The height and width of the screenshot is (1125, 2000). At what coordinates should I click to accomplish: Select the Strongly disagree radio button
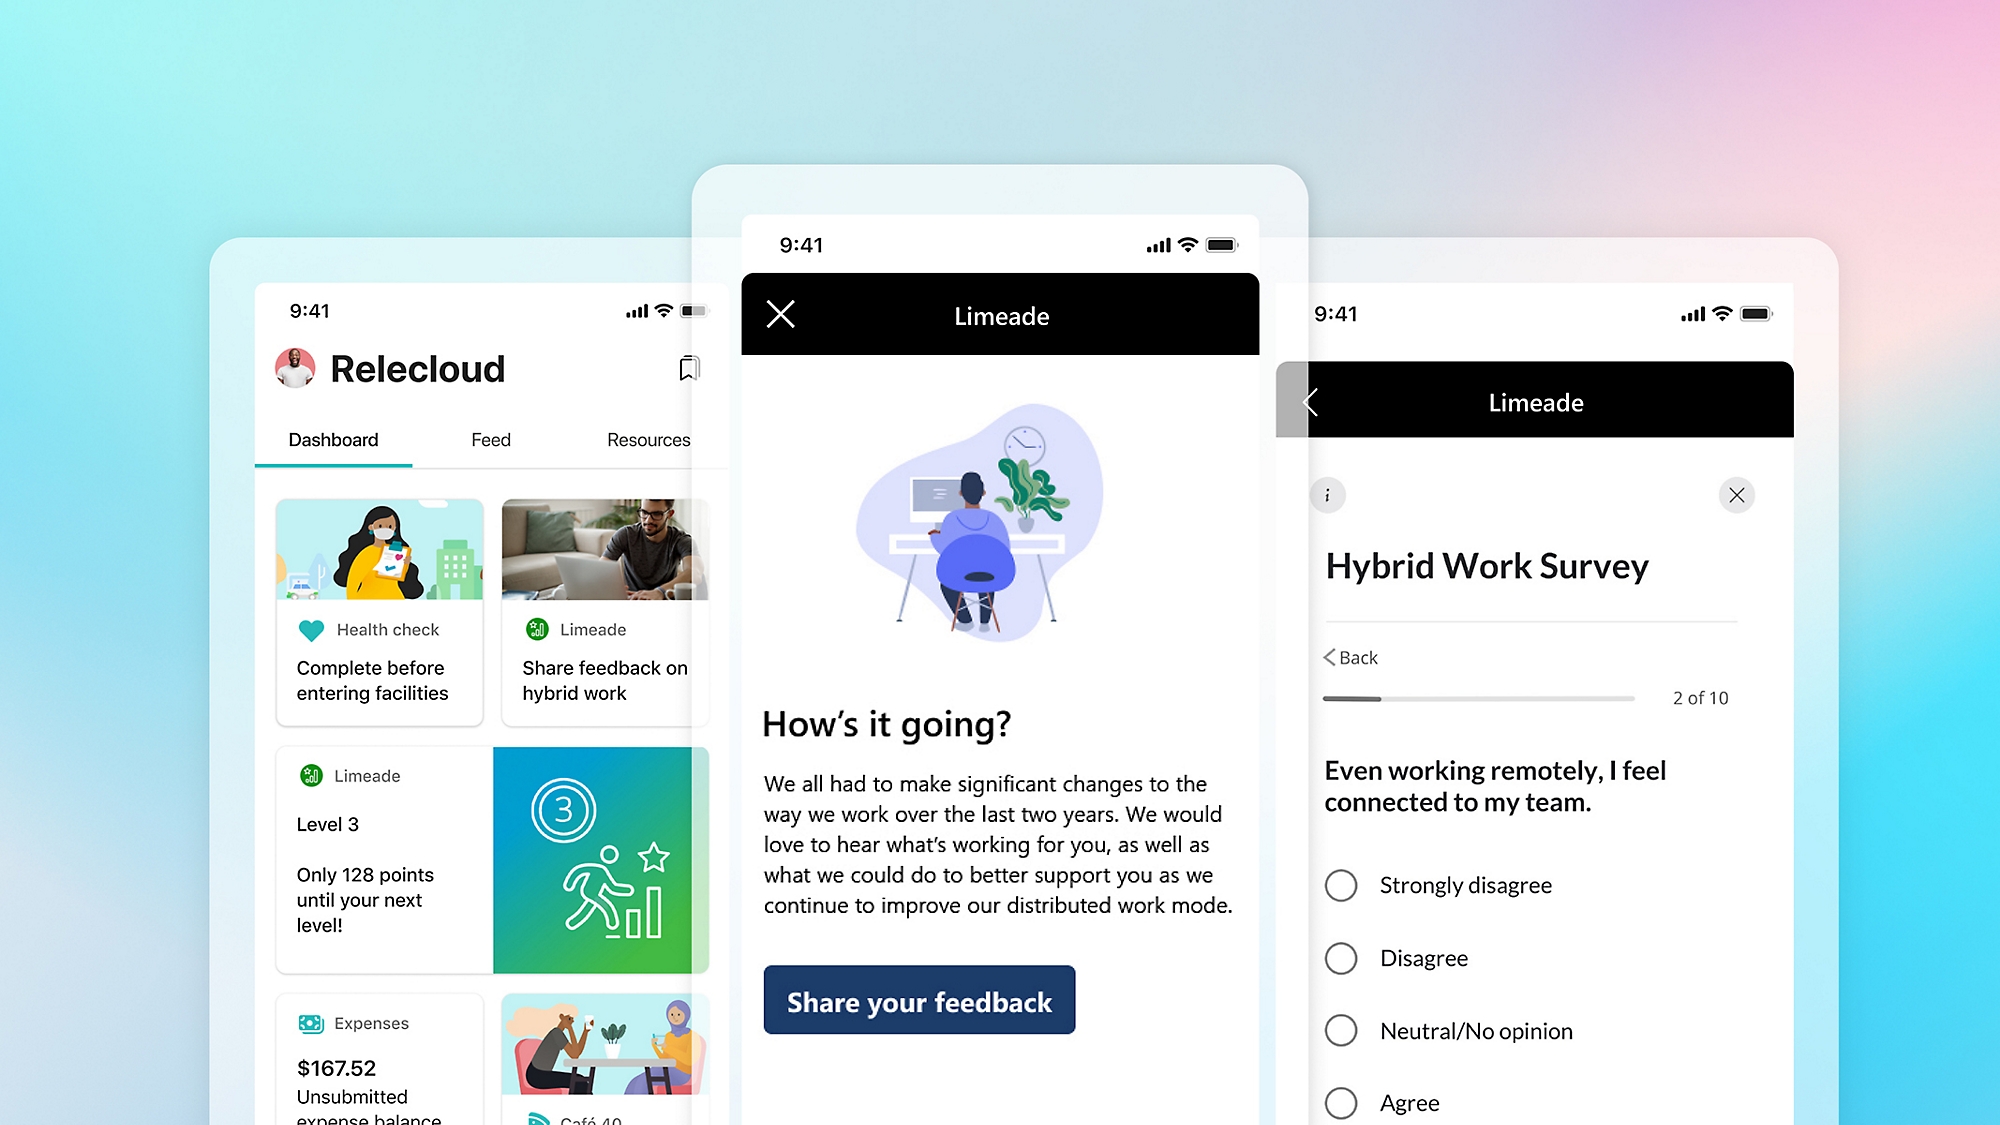[1339, 883]
